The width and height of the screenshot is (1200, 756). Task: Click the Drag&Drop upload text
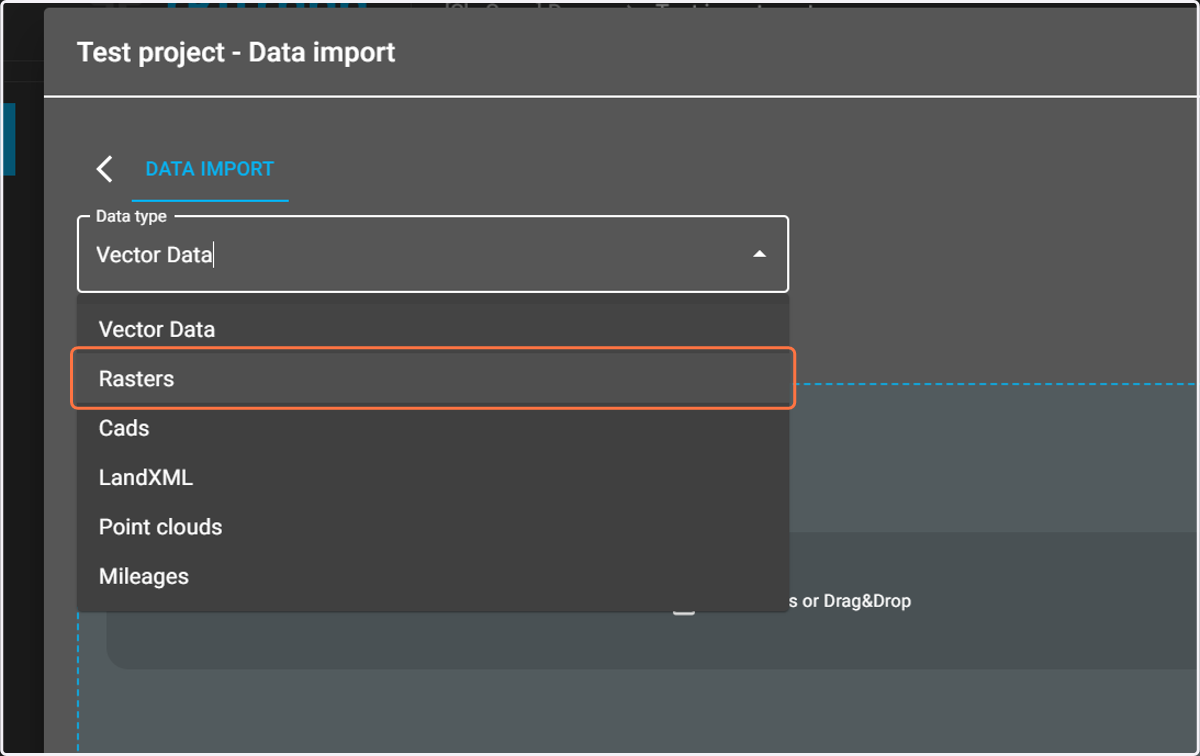coord(850,602)
